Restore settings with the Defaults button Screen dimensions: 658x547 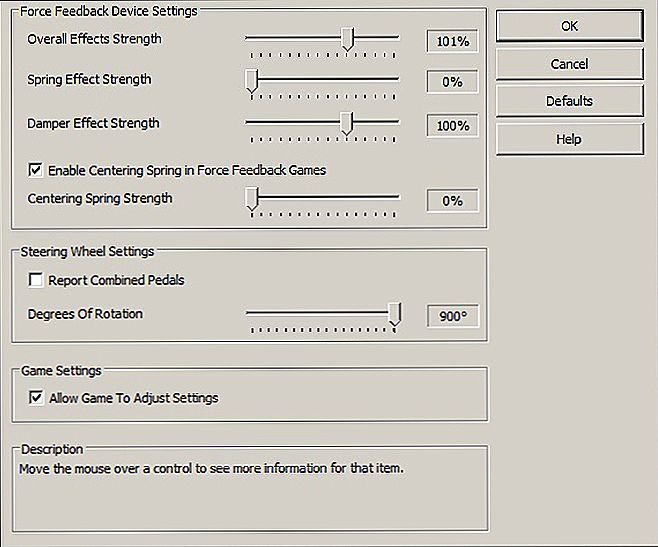point(569,101)
